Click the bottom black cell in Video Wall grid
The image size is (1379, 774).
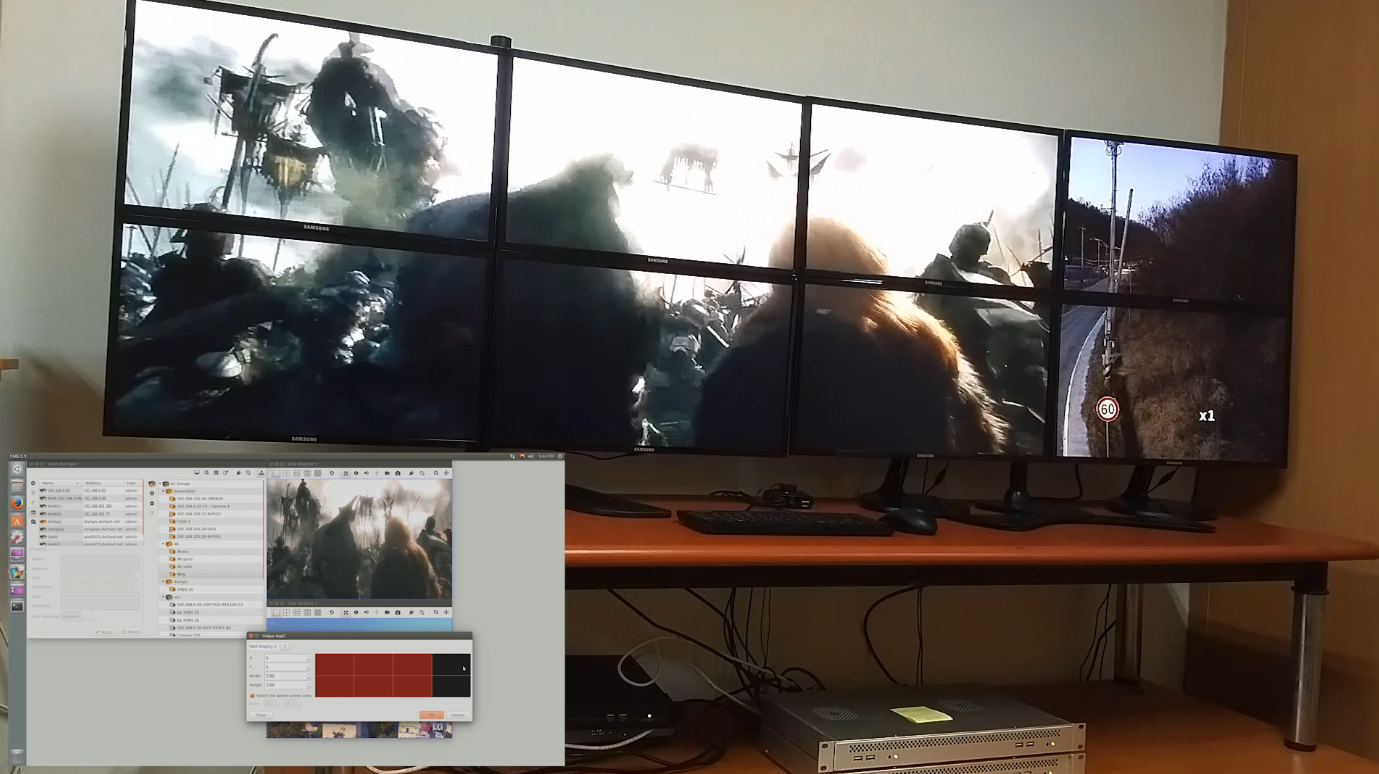click(x=451, y=686)
